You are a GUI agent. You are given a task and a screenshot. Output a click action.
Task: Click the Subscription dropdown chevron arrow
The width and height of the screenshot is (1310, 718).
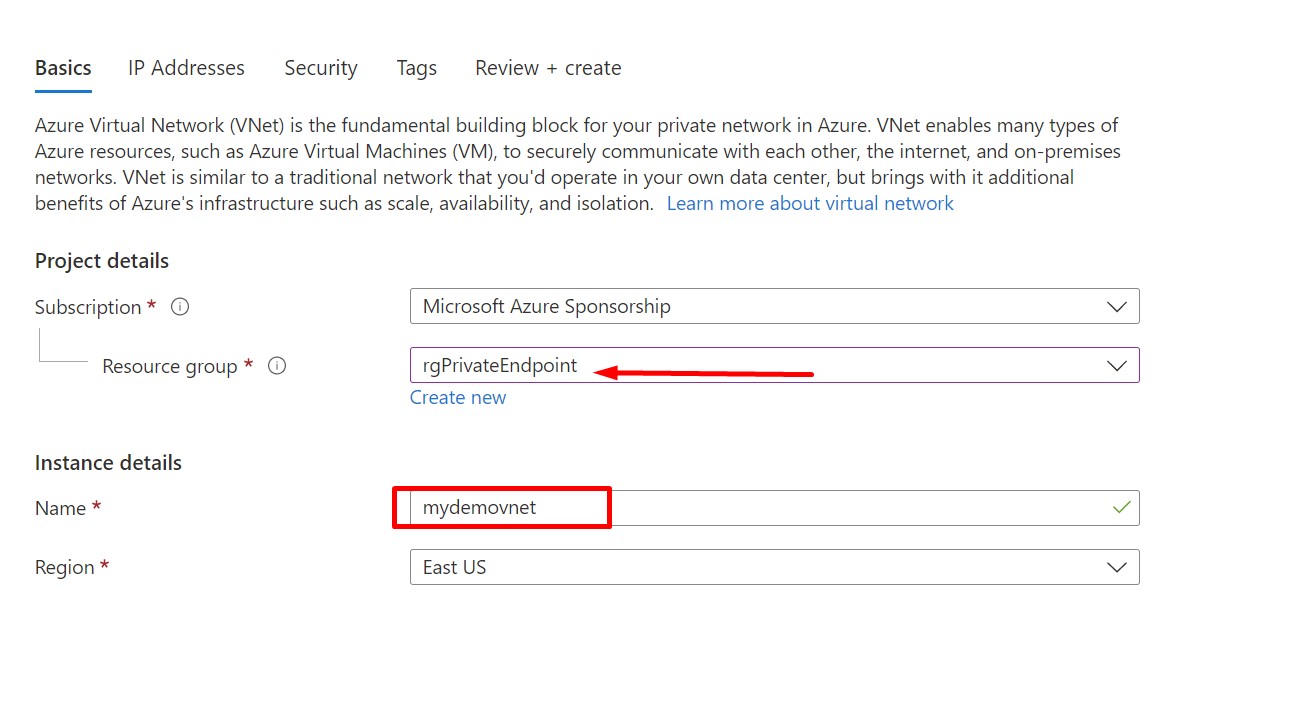click(1117, 307)
